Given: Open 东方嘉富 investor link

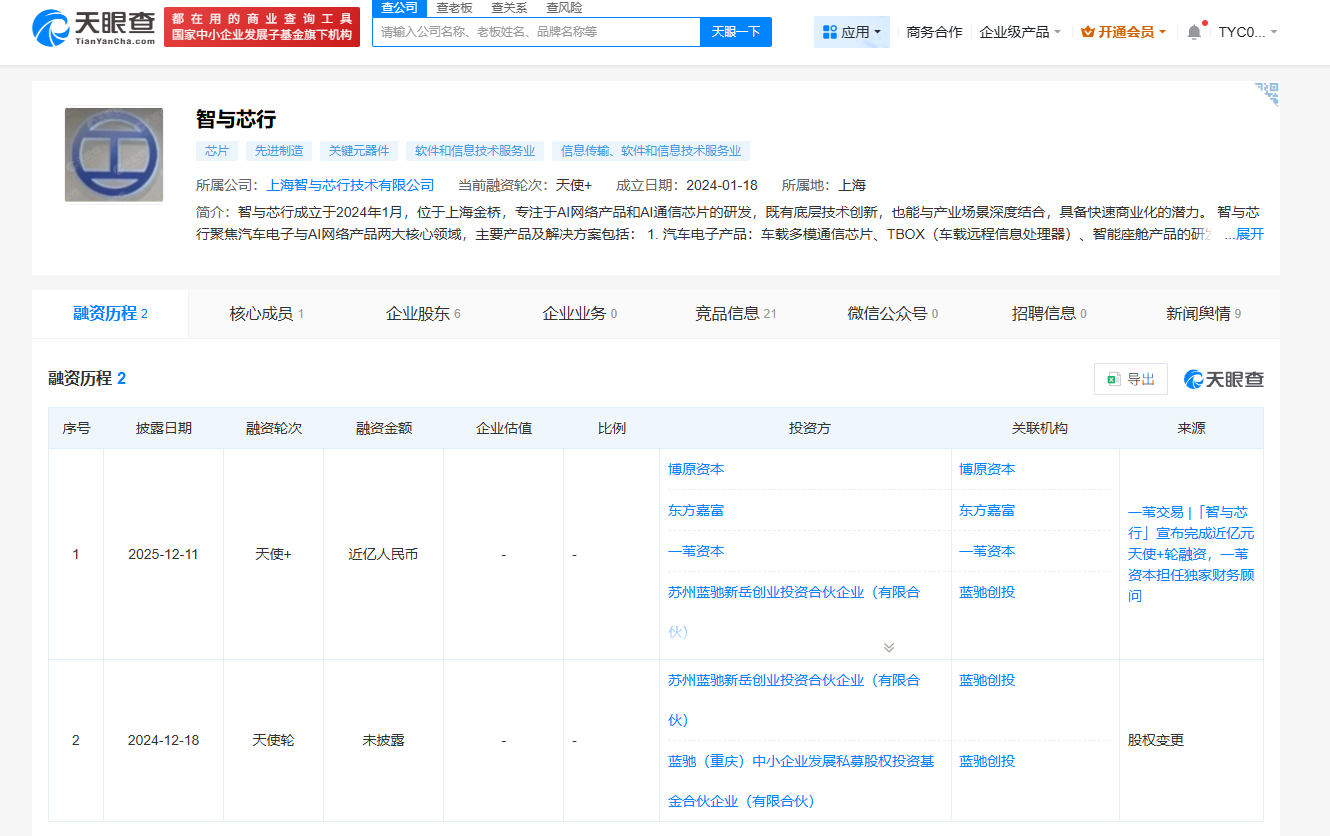Looking at the screenshot, I should pos(696,510).
